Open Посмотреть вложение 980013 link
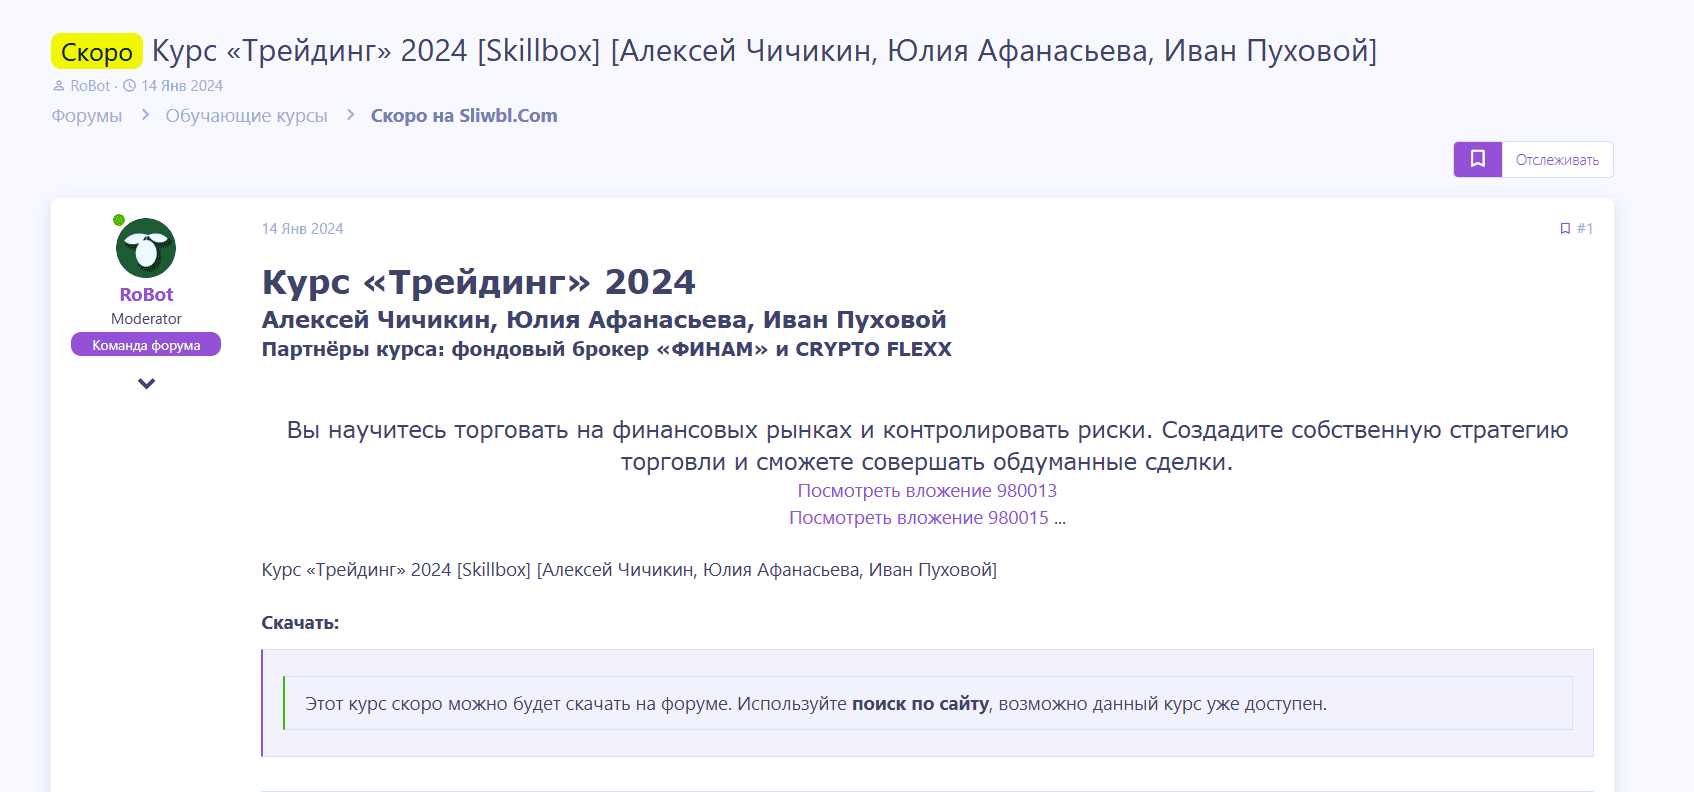1694x792 pixels. click(x=927, y=491)
